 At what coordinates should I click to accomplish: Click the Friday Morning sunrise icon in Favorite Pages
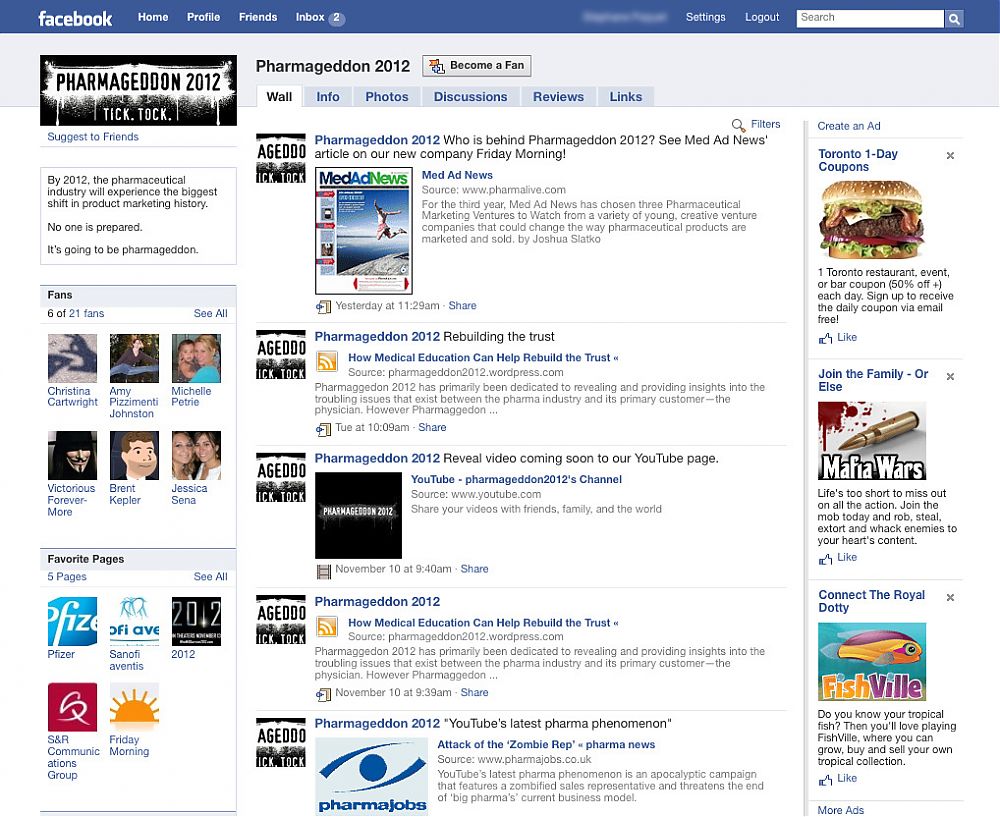[134, 707]
